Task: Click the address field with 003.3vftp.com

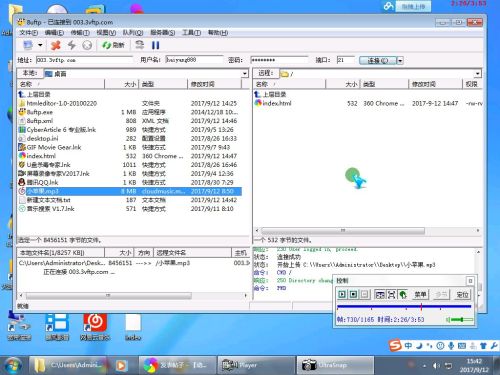Action: coord(84,60)
